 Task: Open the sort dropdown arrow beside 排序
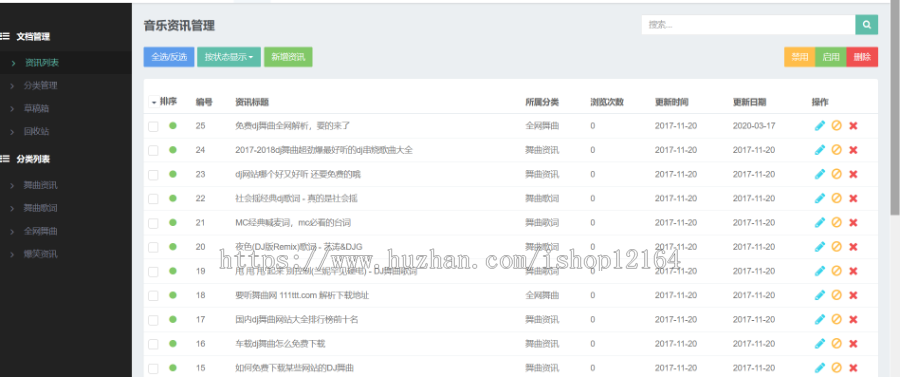pos(153,102)
